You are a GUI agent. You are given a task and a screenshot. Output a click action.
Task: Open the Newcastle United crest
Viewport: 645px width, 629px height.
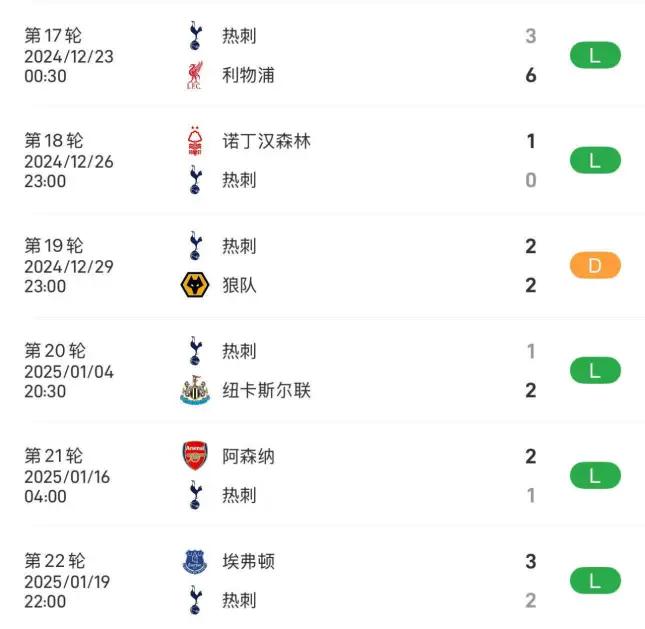195,390
